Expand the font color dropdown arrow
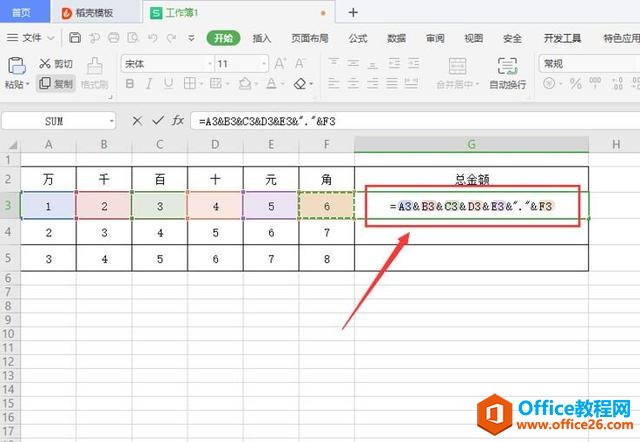 [282, 84]
